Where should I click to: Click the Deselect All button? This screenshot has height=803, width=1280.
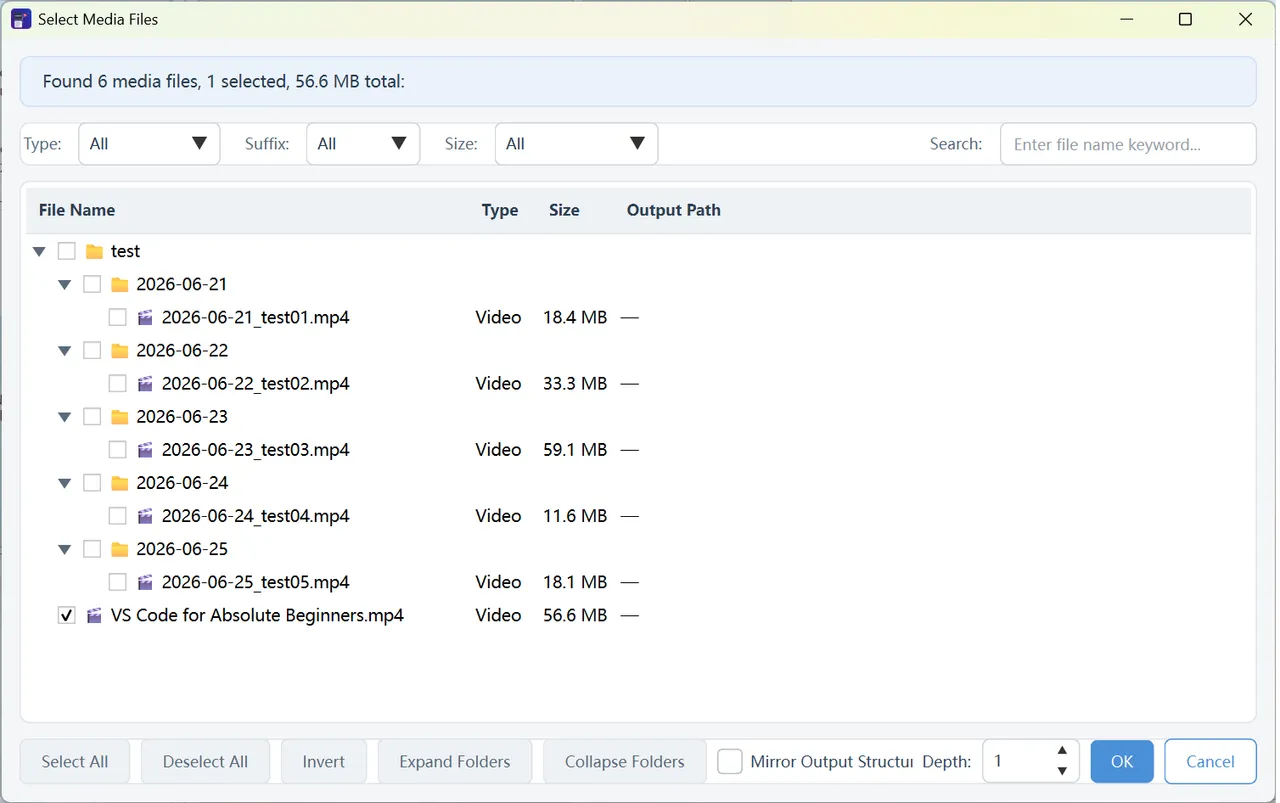click(206, 762)
